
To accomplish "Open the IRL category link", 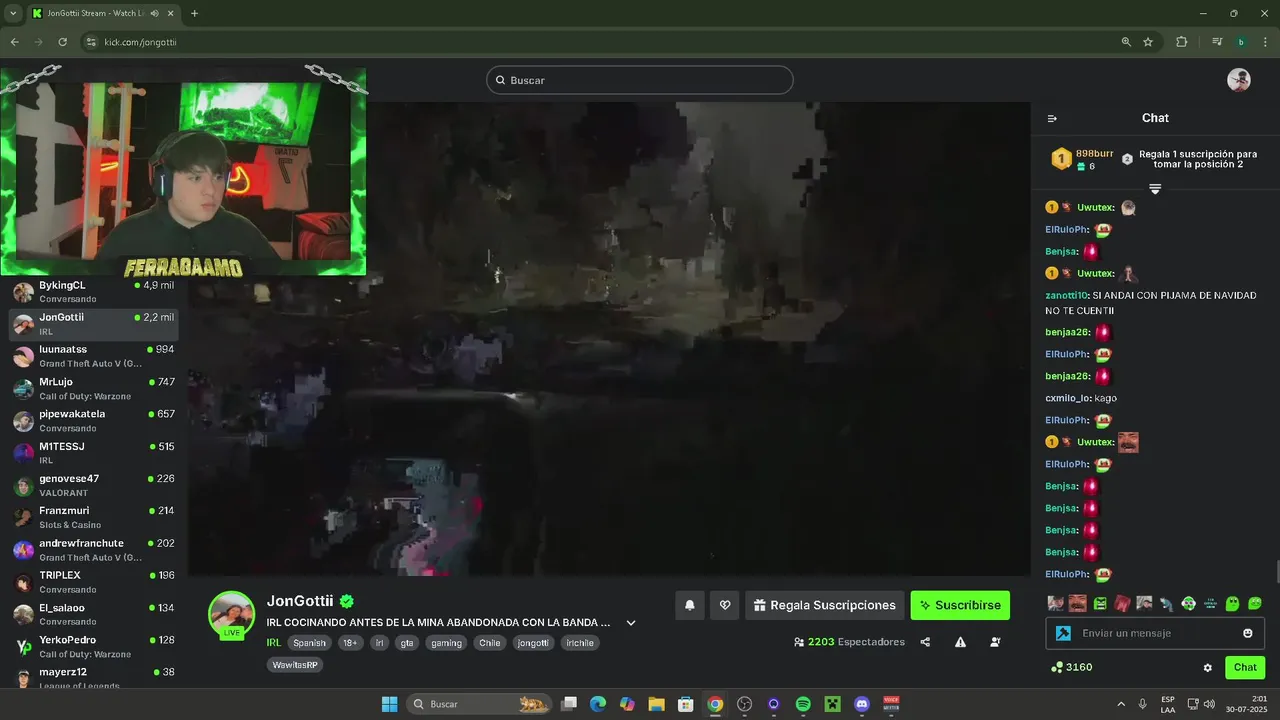I will pyautogui.click(x=273, y=643).
